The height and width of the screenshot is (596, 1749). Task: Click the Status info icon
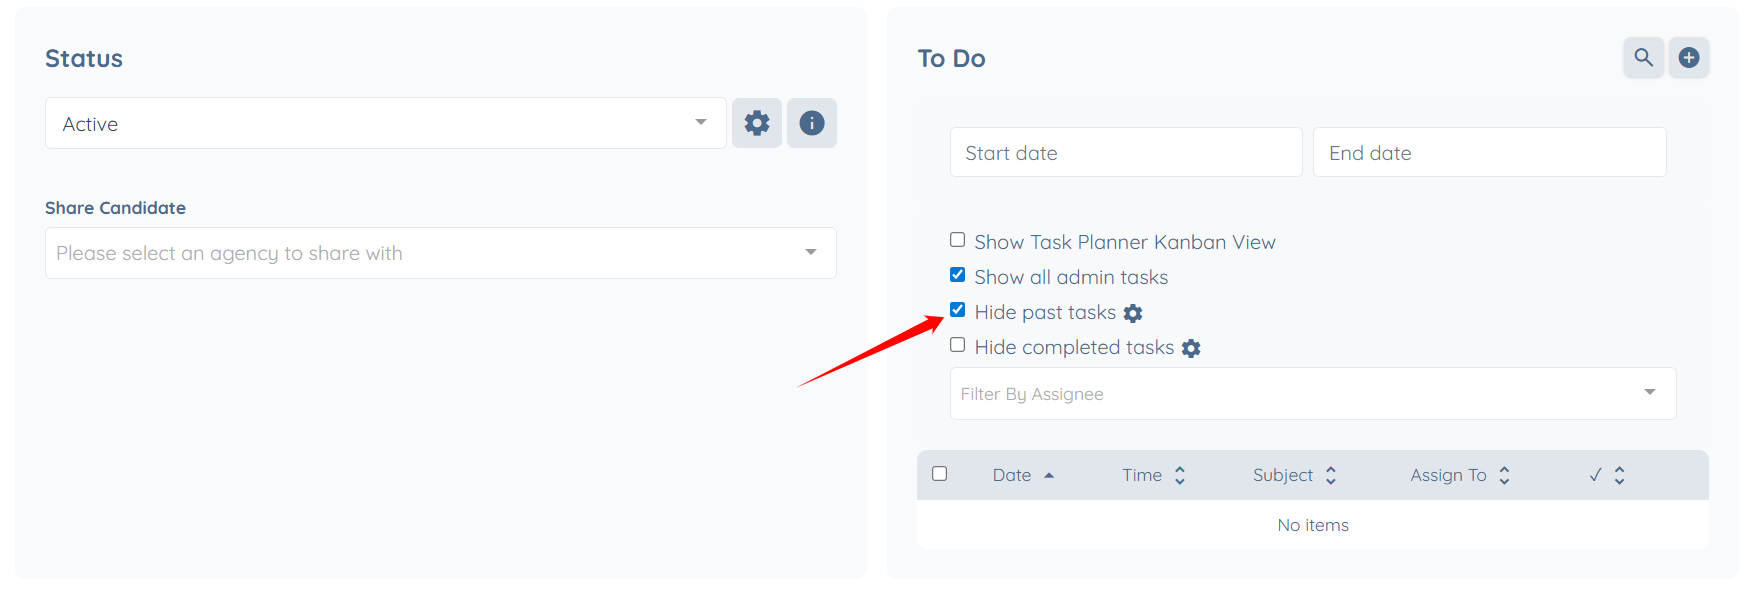coord(811,123)
